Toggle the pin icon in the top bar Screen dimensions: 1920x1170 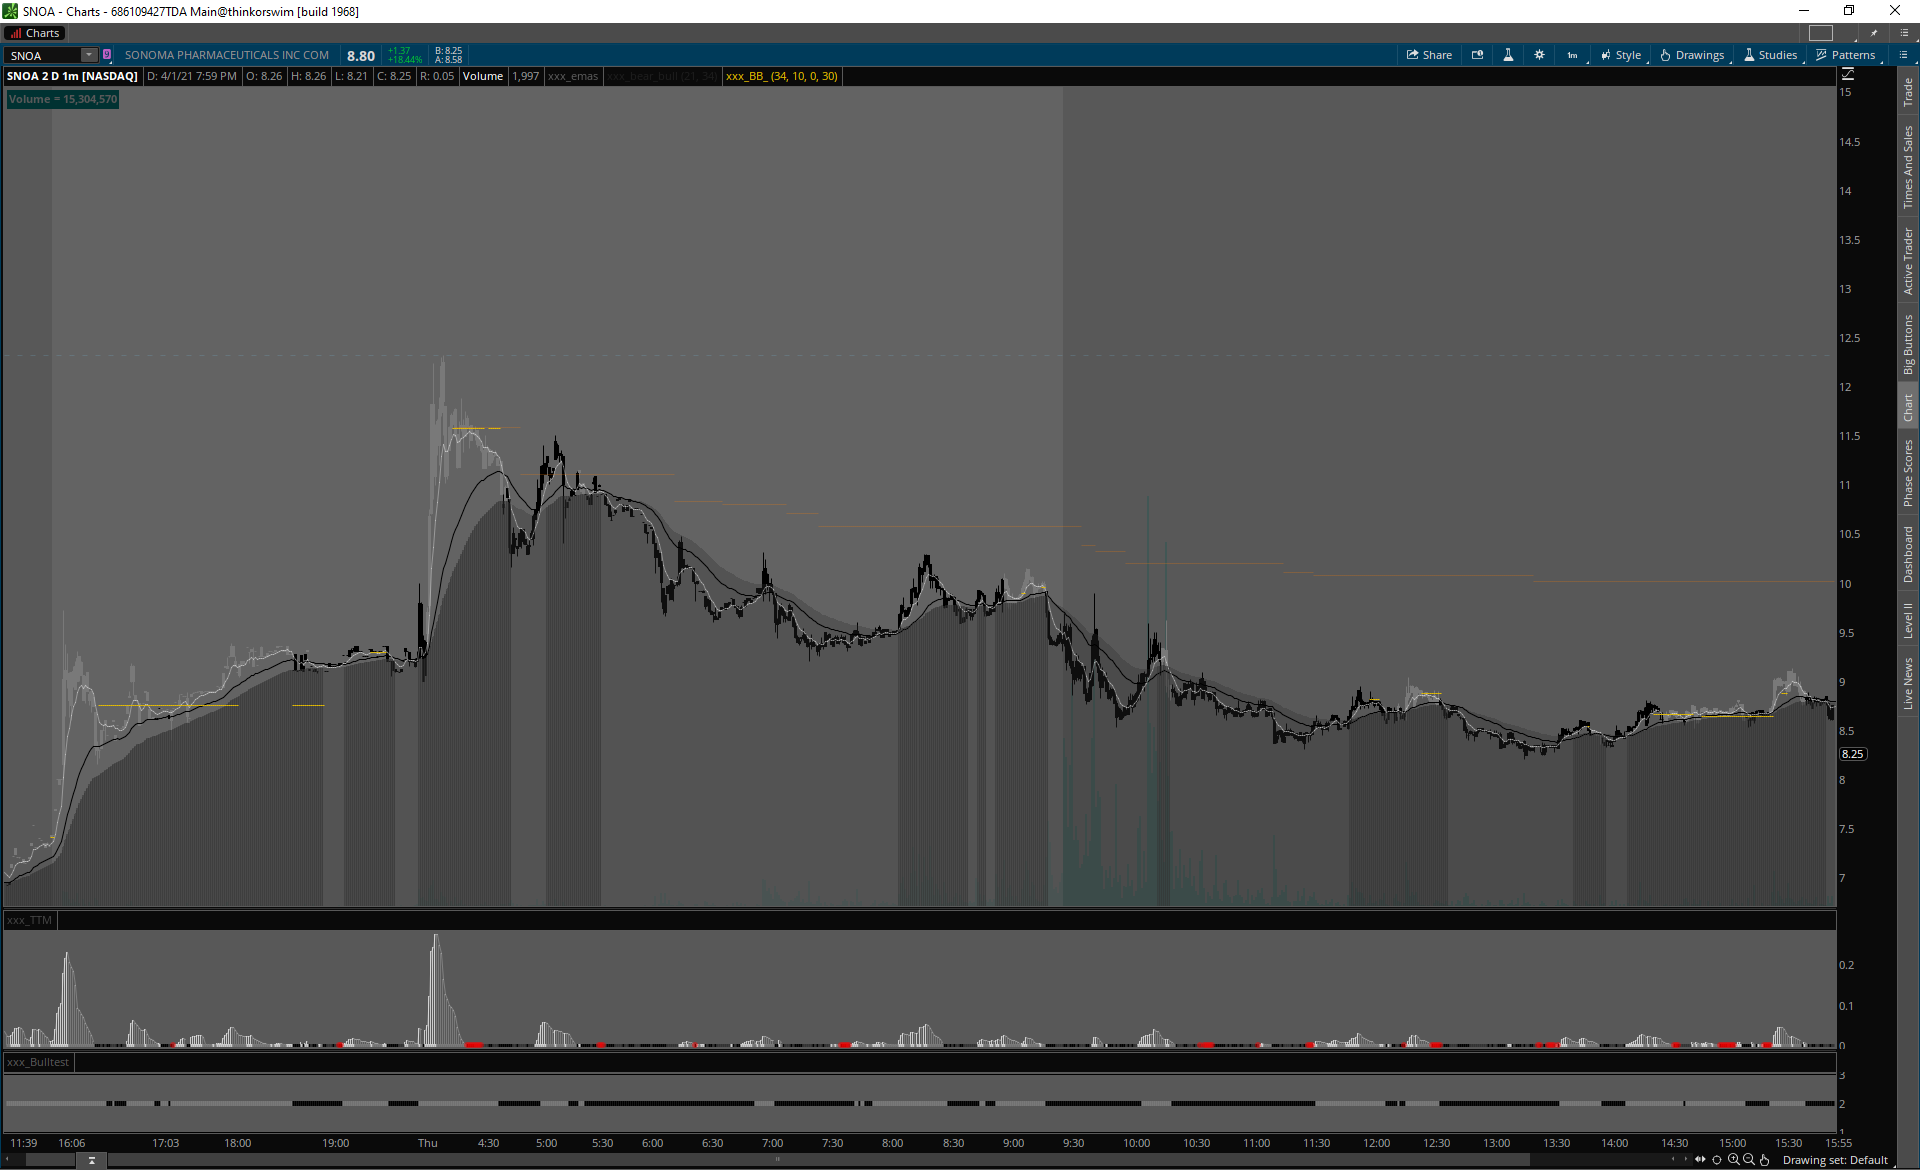click(1874, 33)
